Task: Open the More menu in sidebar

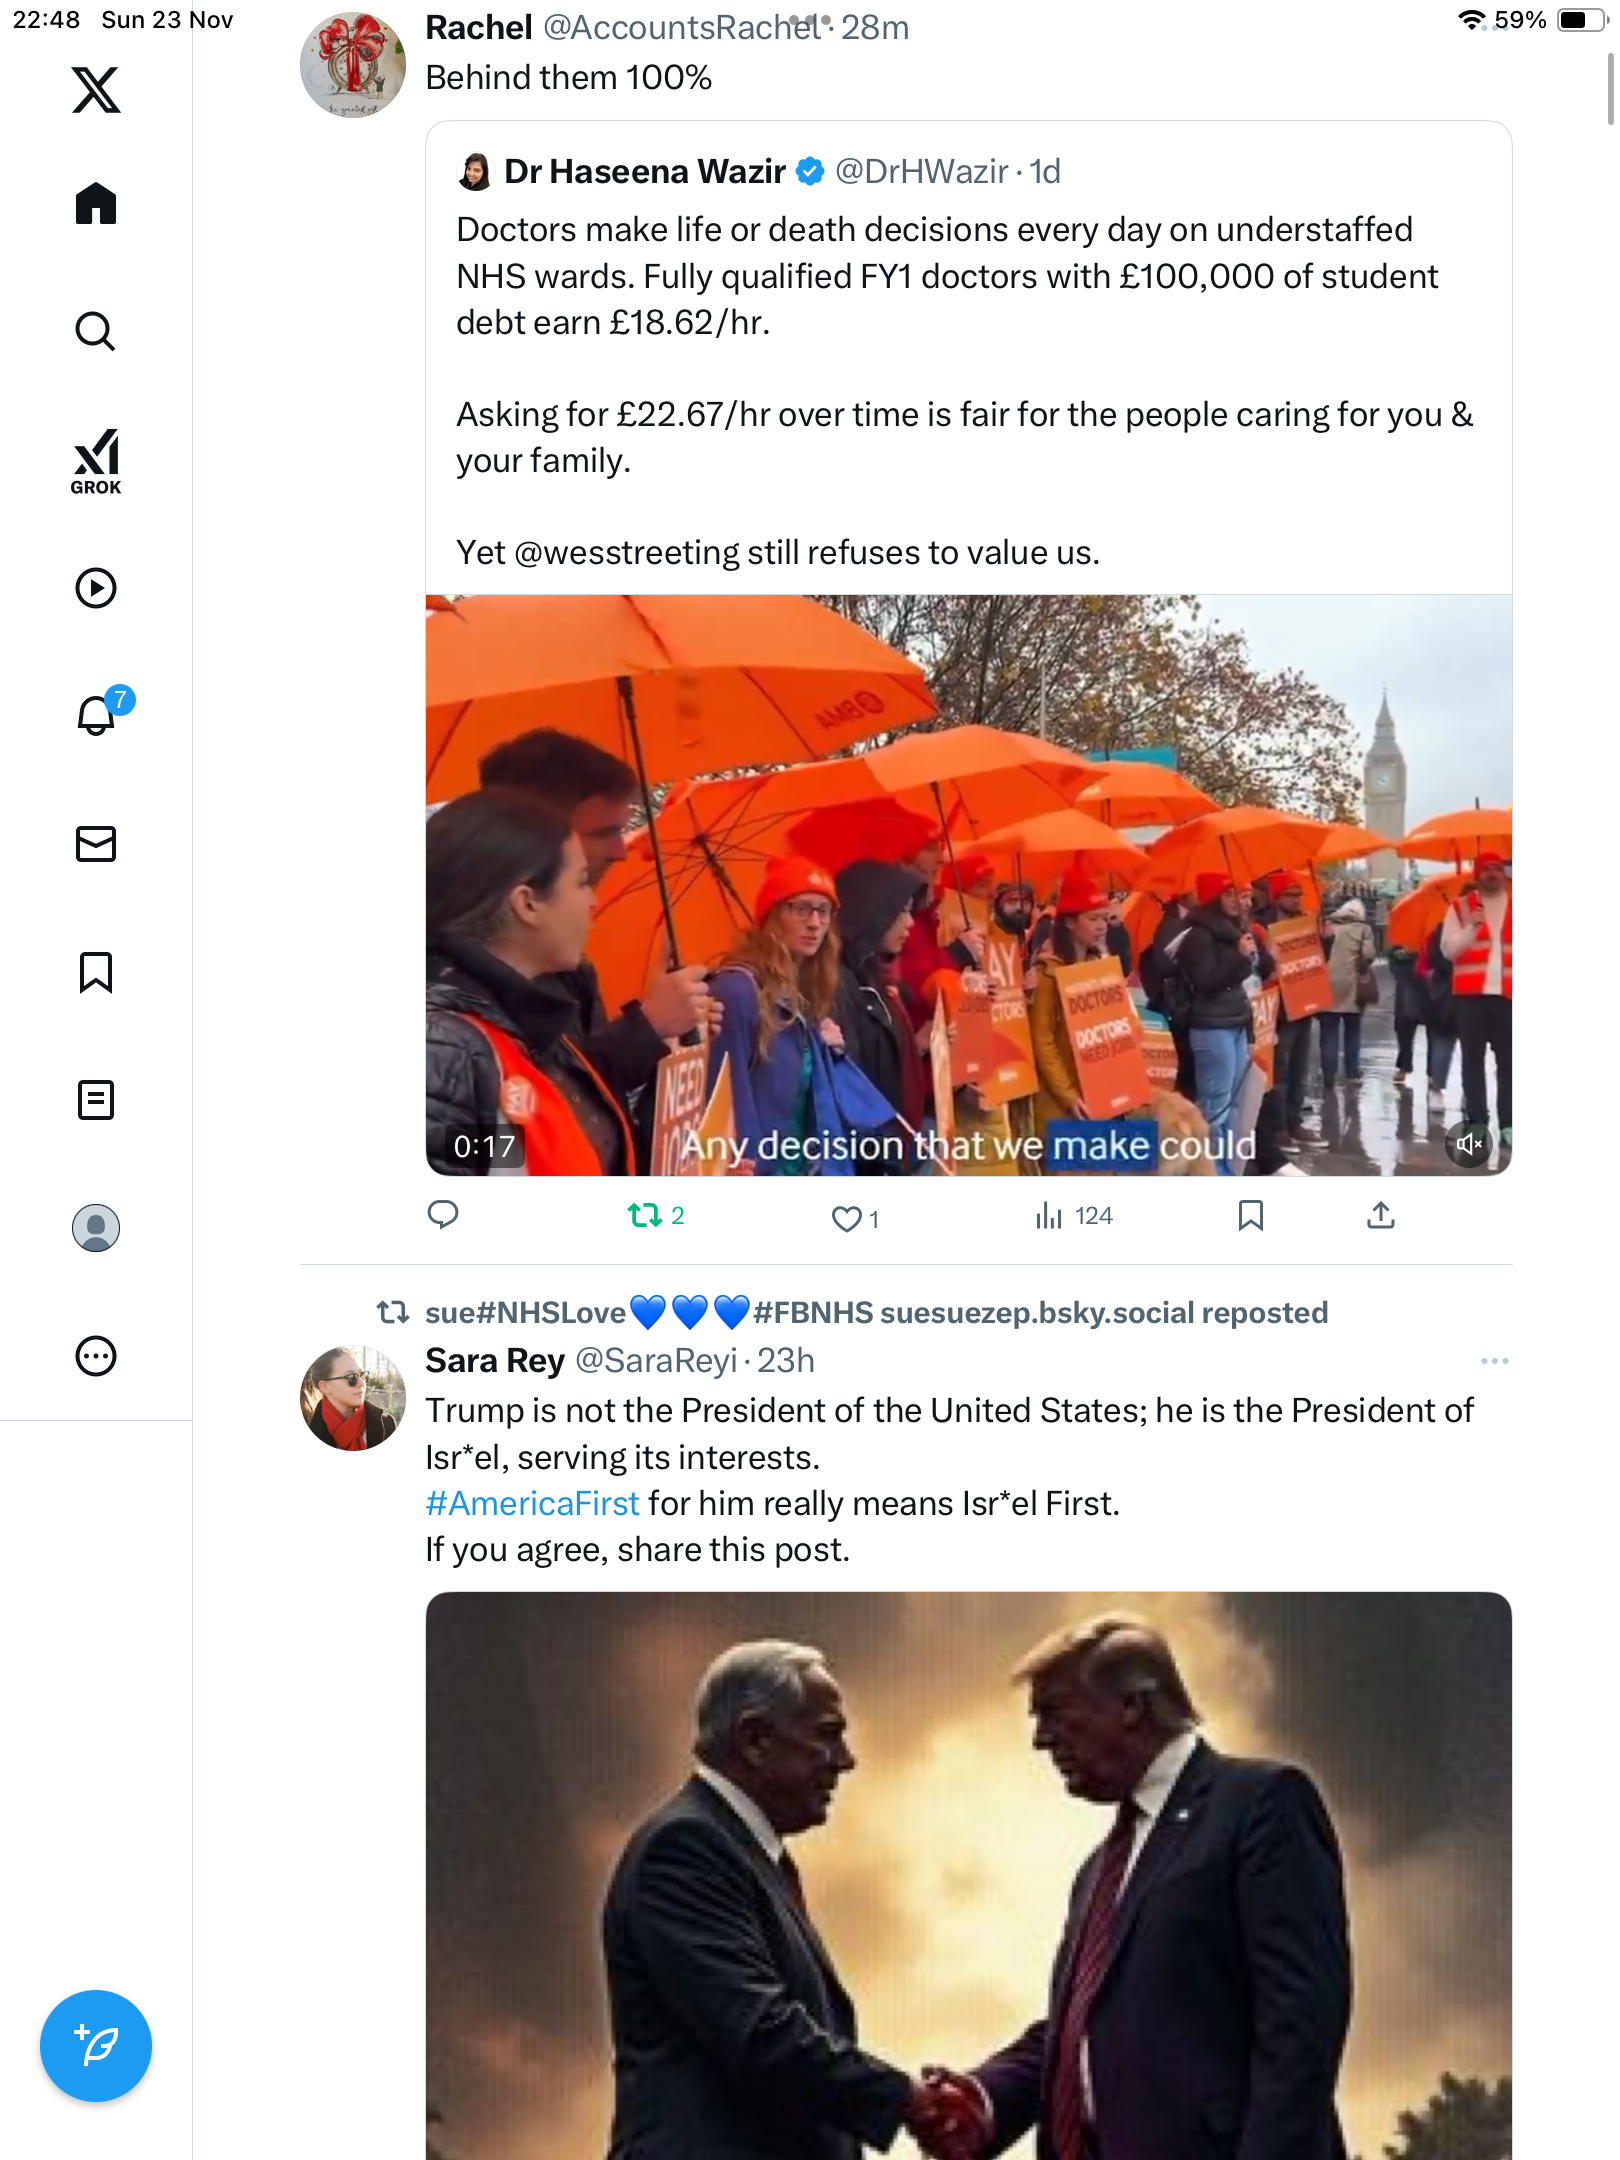Action: point(96,1356)
